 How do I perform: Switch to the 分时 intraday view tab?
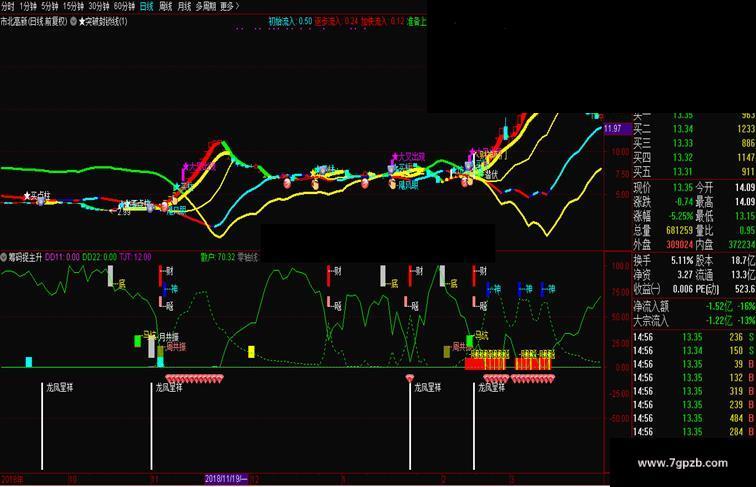8,6
